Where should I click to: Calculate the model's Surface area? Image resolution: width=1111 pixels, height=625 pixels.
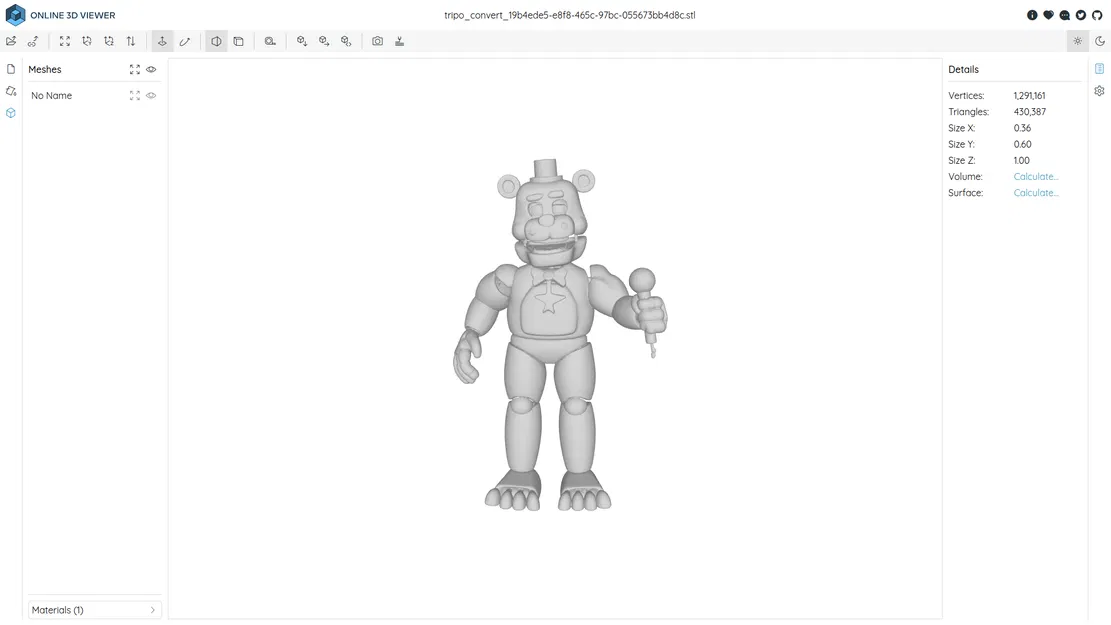point(1035,192)
